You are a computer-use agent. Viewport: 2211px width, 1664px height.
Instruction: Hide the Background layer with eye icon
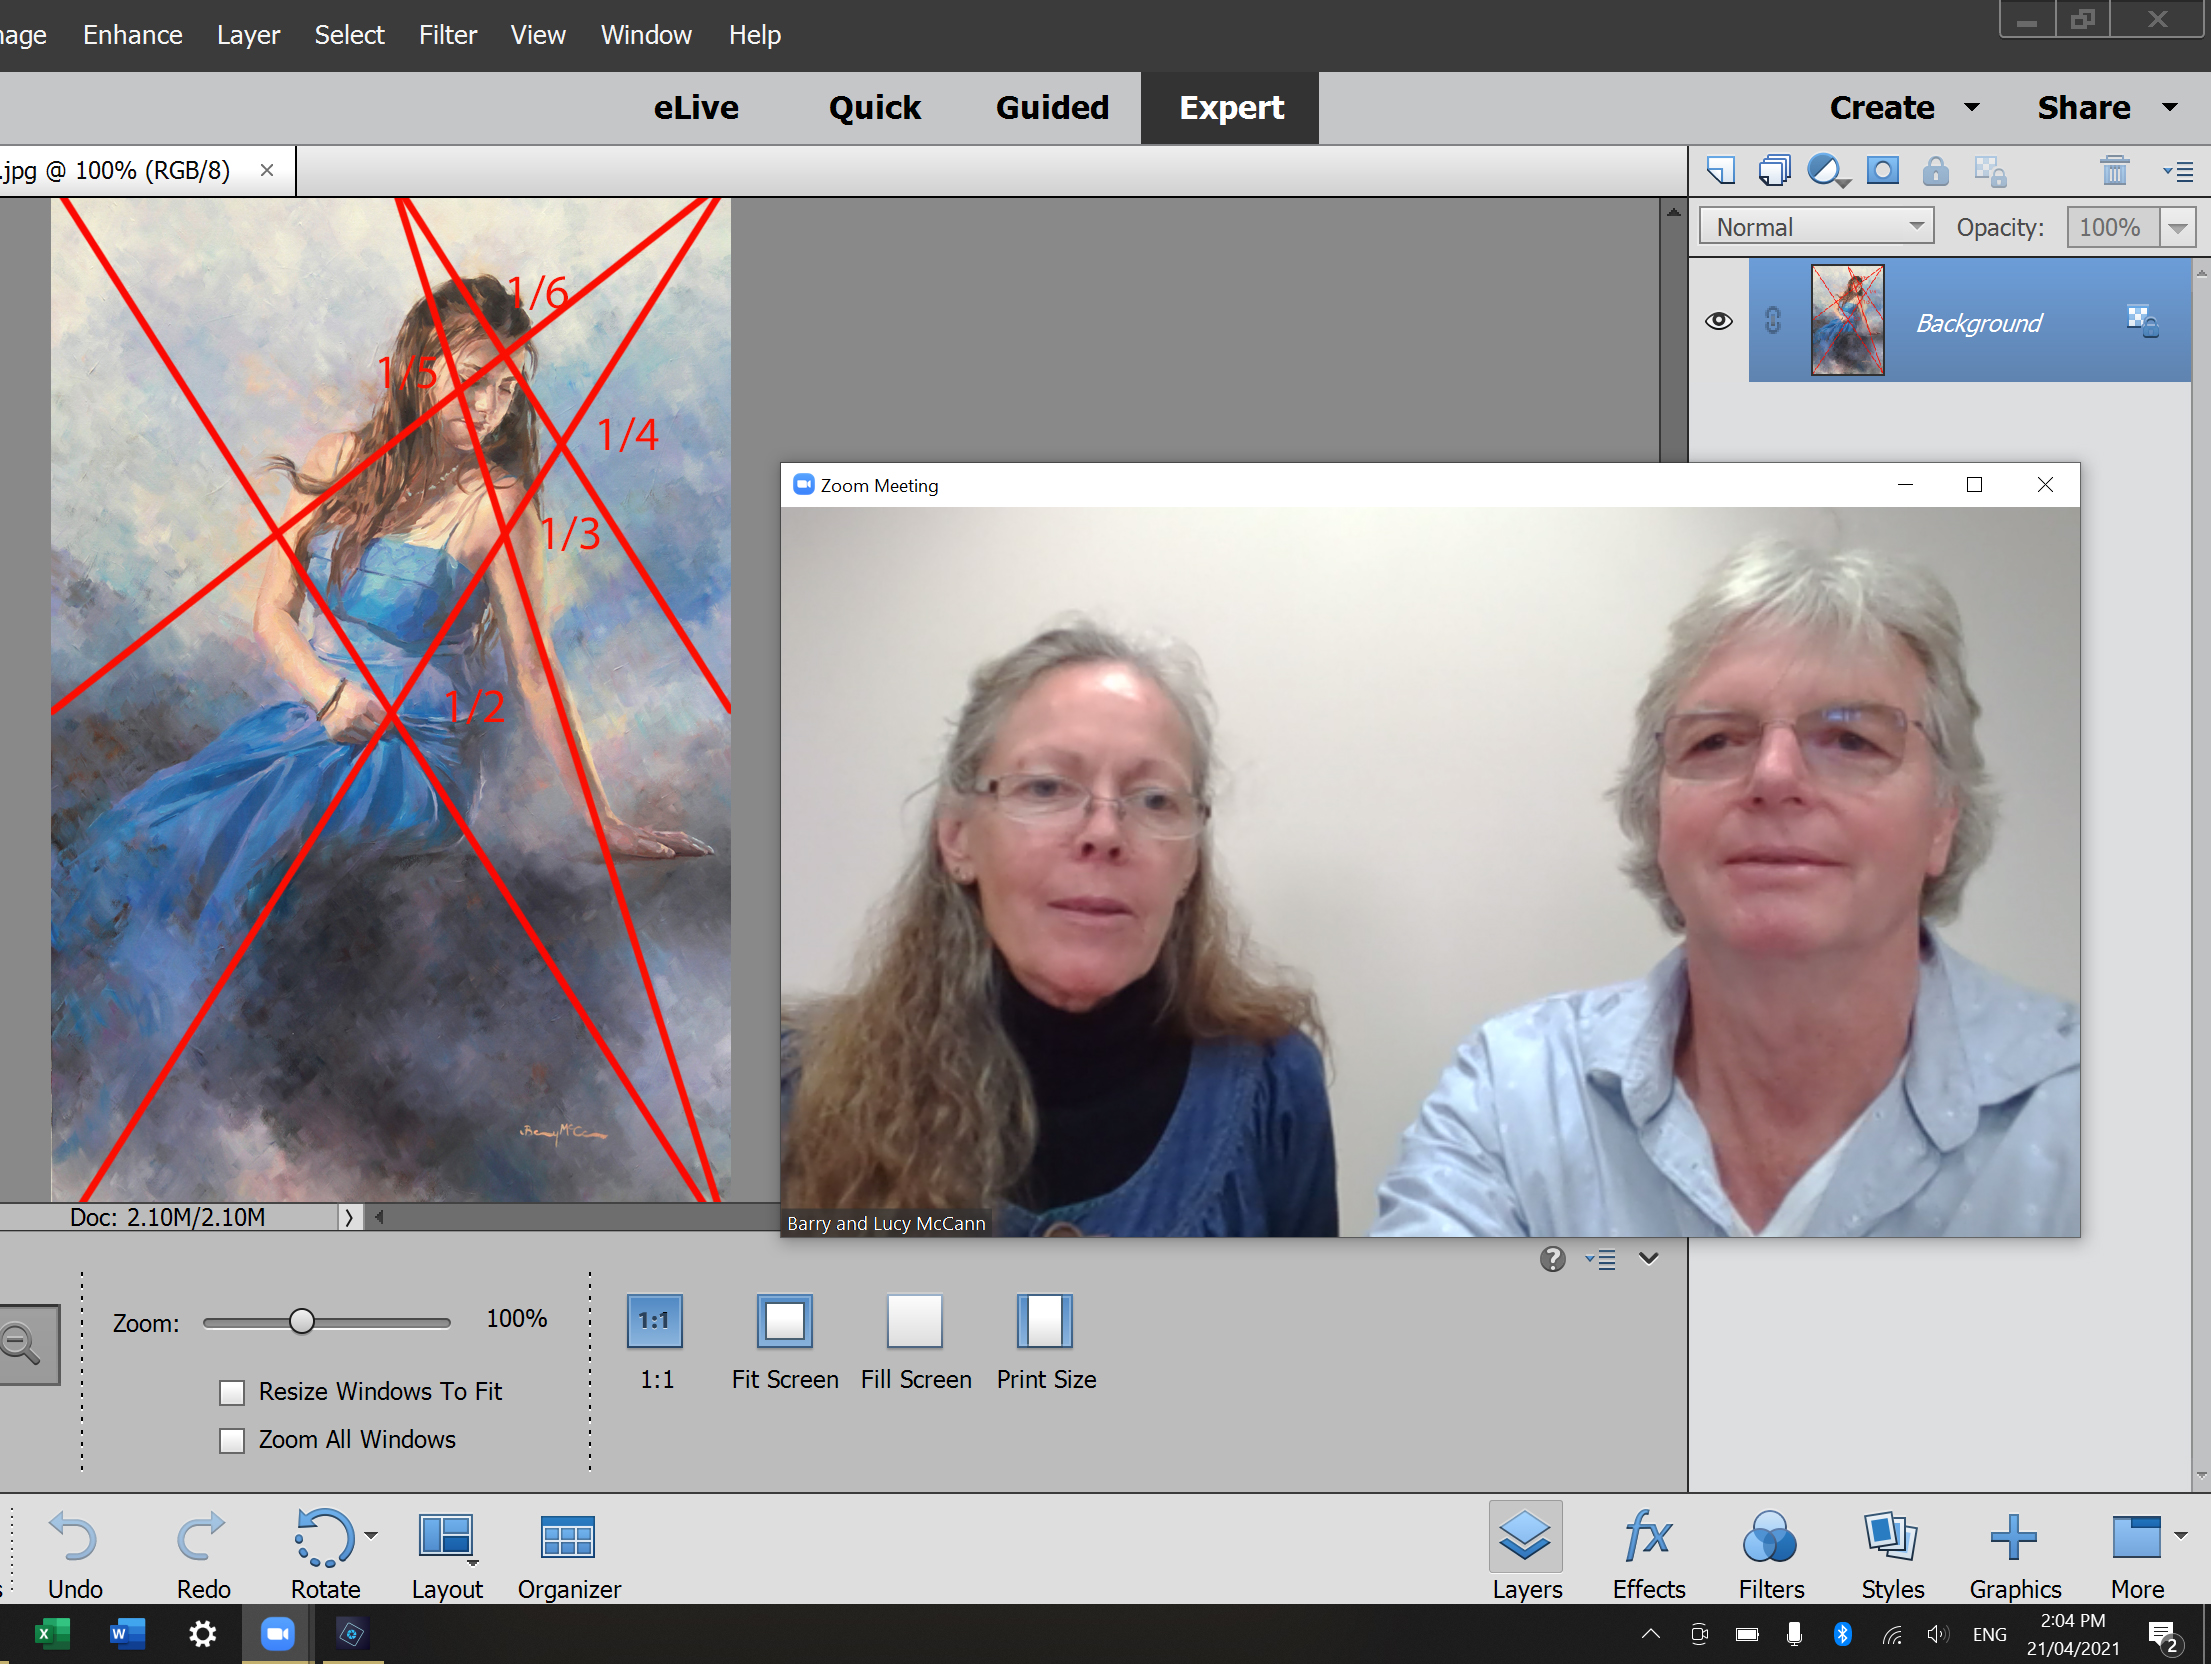[x=1719, y=321]
